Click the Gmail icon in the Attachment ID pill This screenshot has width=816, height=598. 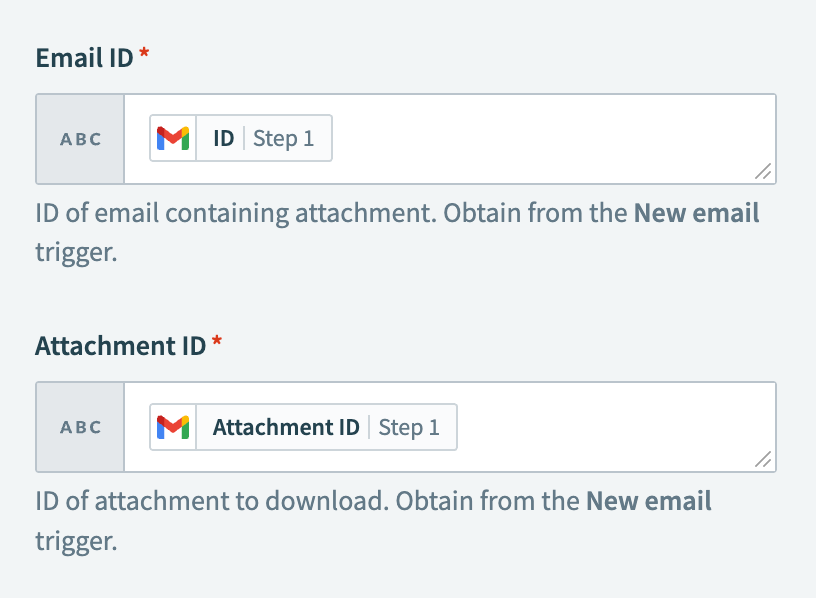[x=174, y=427]
